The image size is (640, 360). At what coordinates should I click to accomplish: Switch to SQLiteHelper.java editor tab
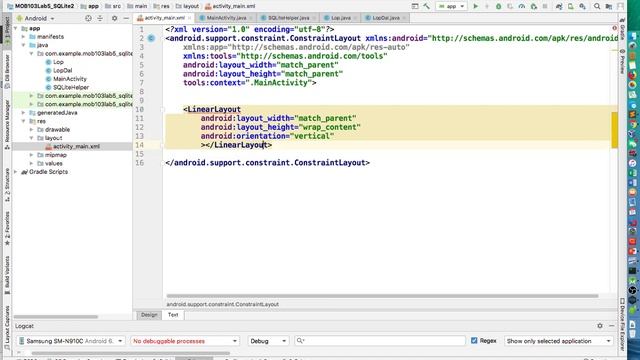tap(288, 18)
